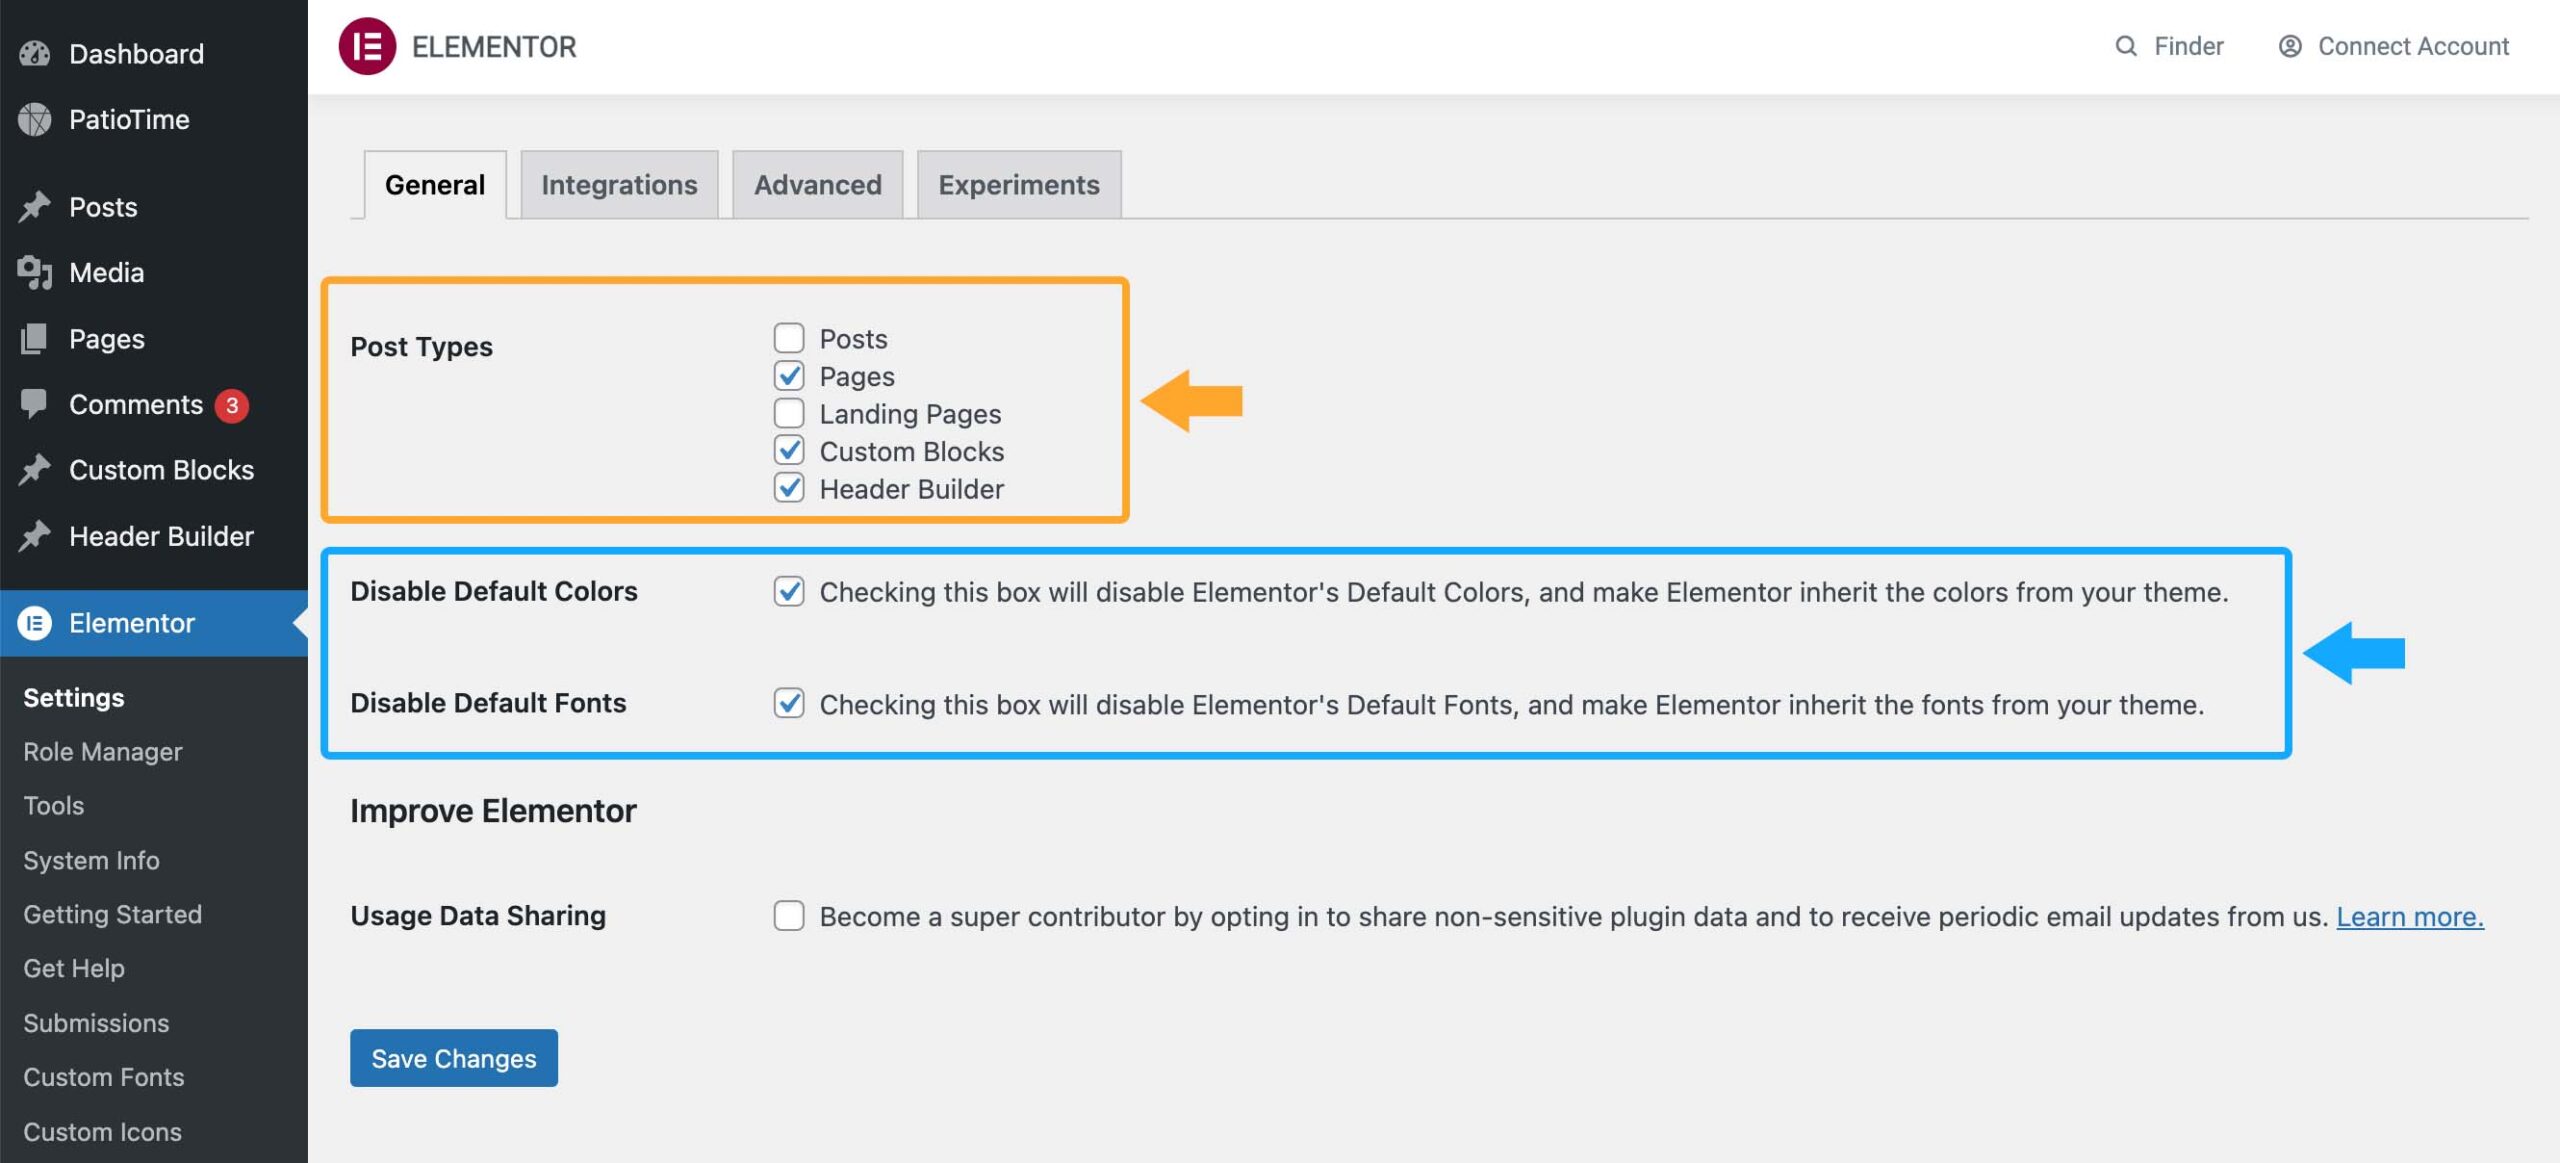Select the Dashboard icon in the sidebar
This screenshot has width=2560, height=1163.
point(33,53)
